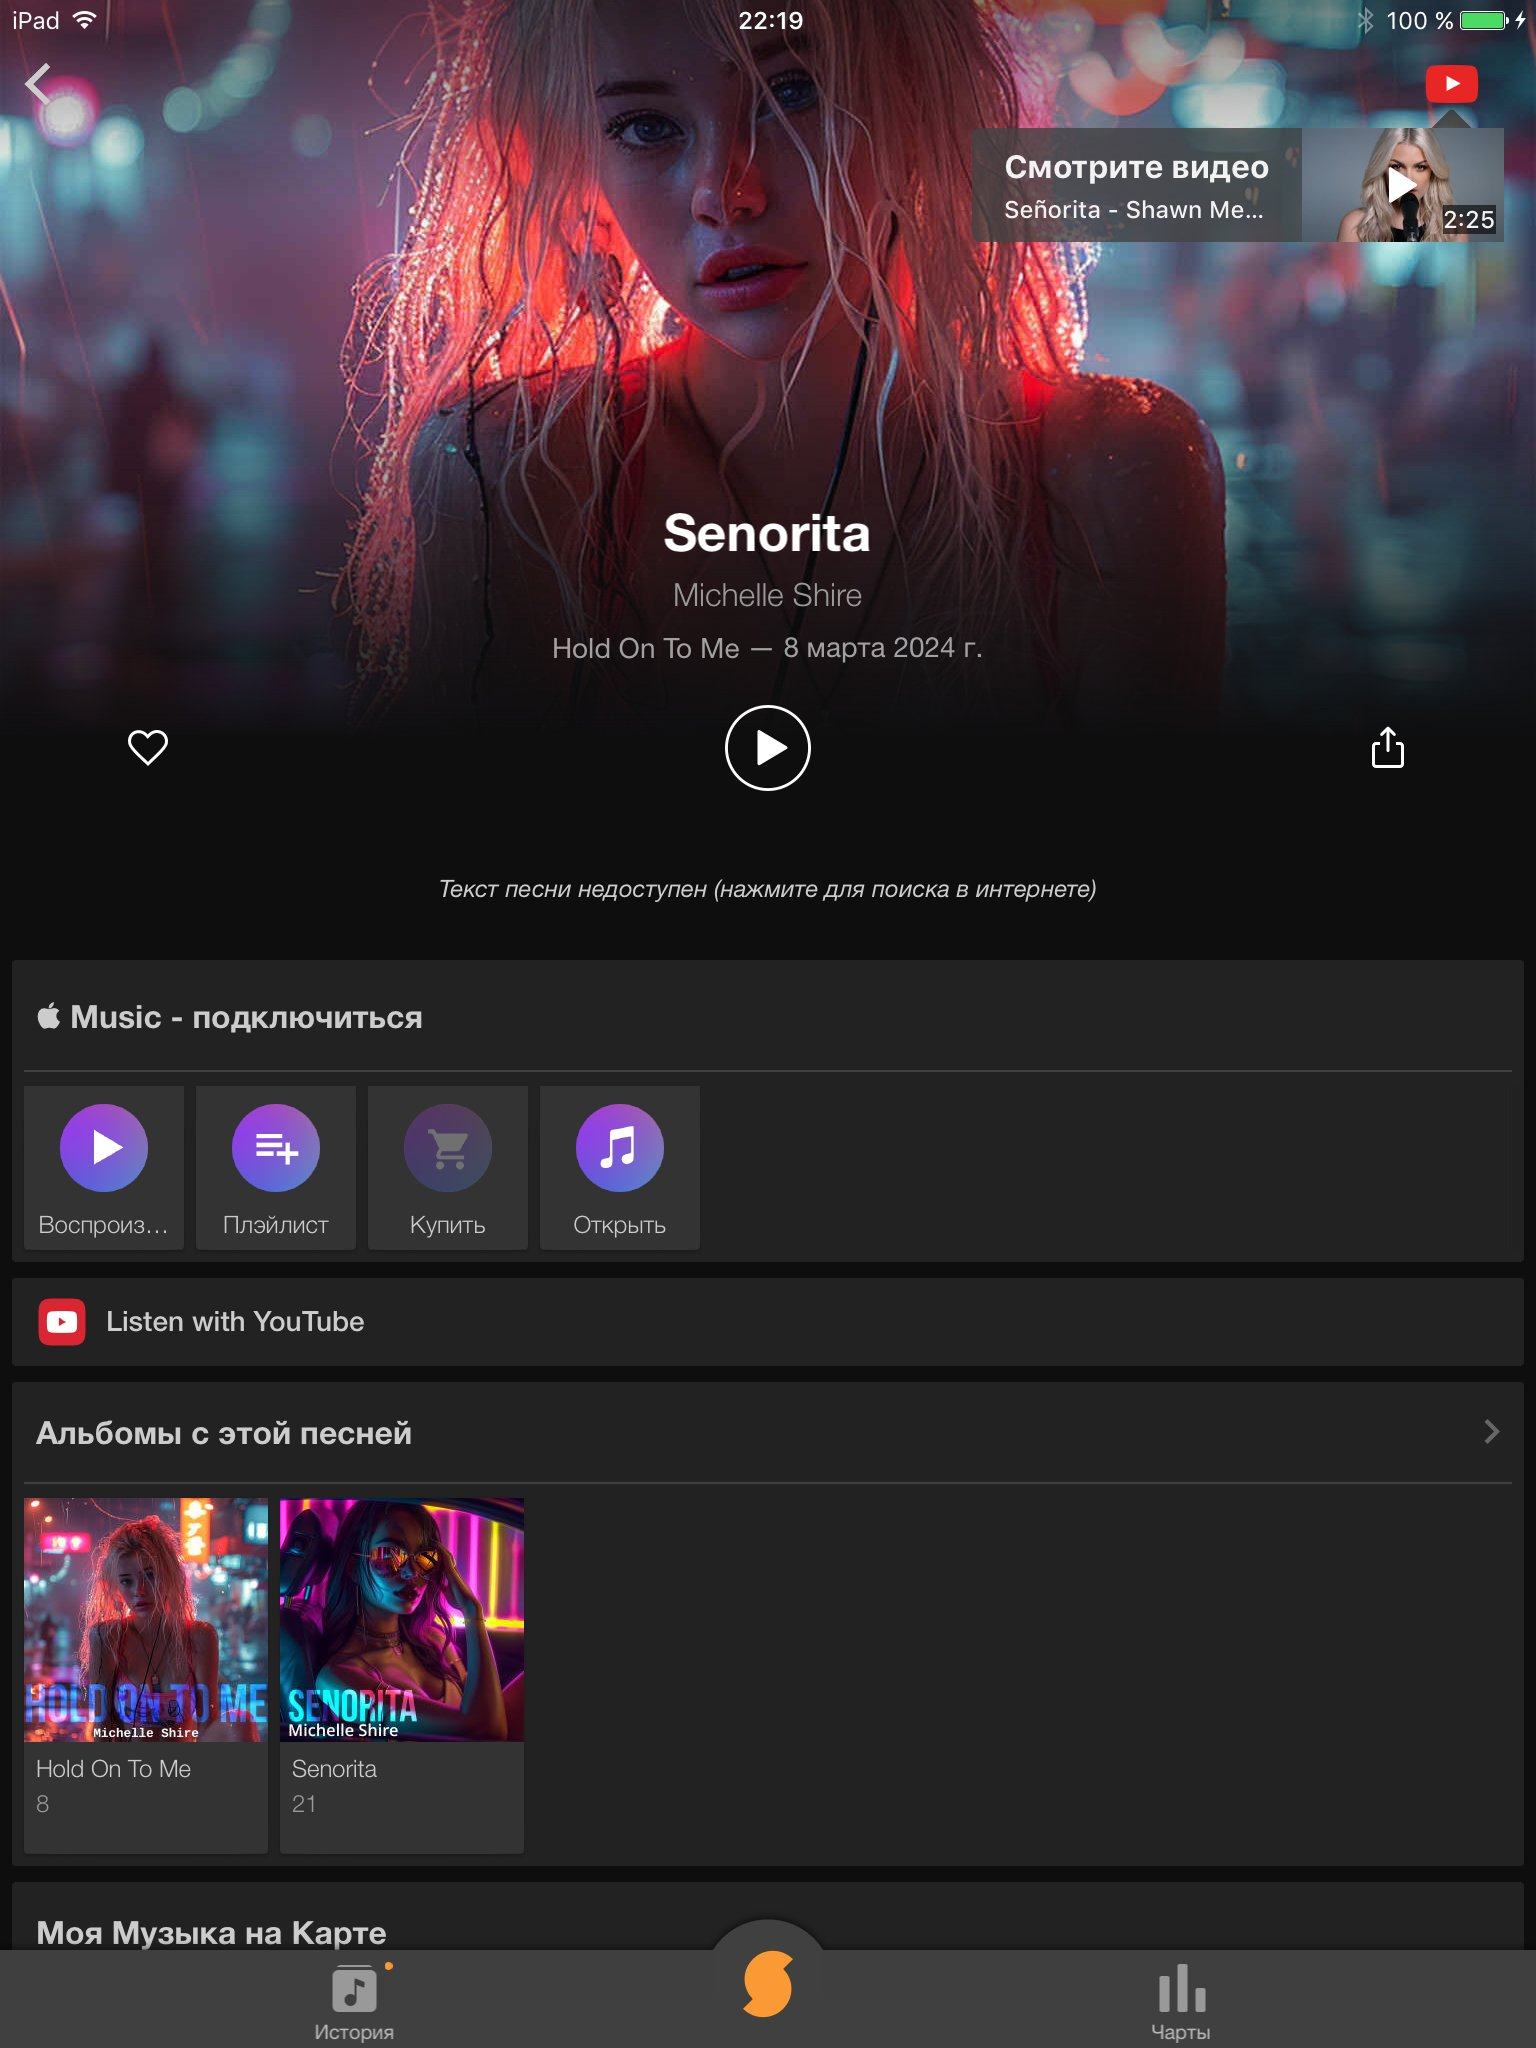Open the Hold On To Me album cover

pos(146,1620)
